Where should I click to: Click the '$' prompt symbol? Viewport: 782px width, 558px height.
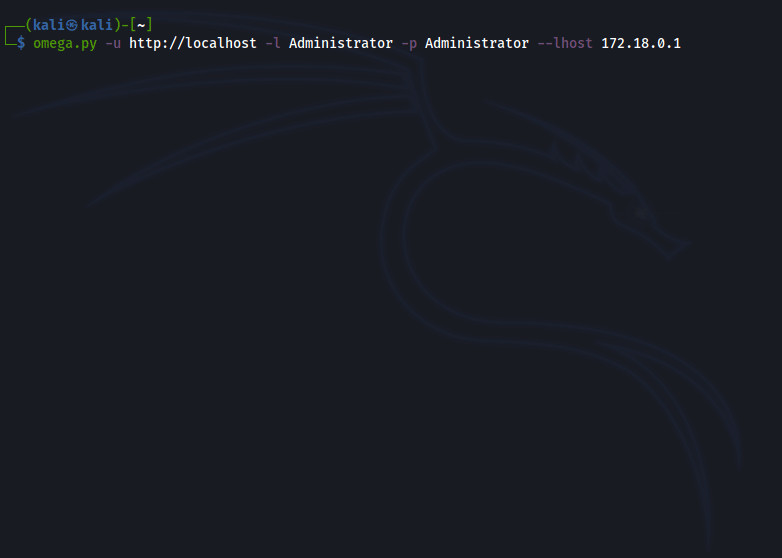(21, 43)
